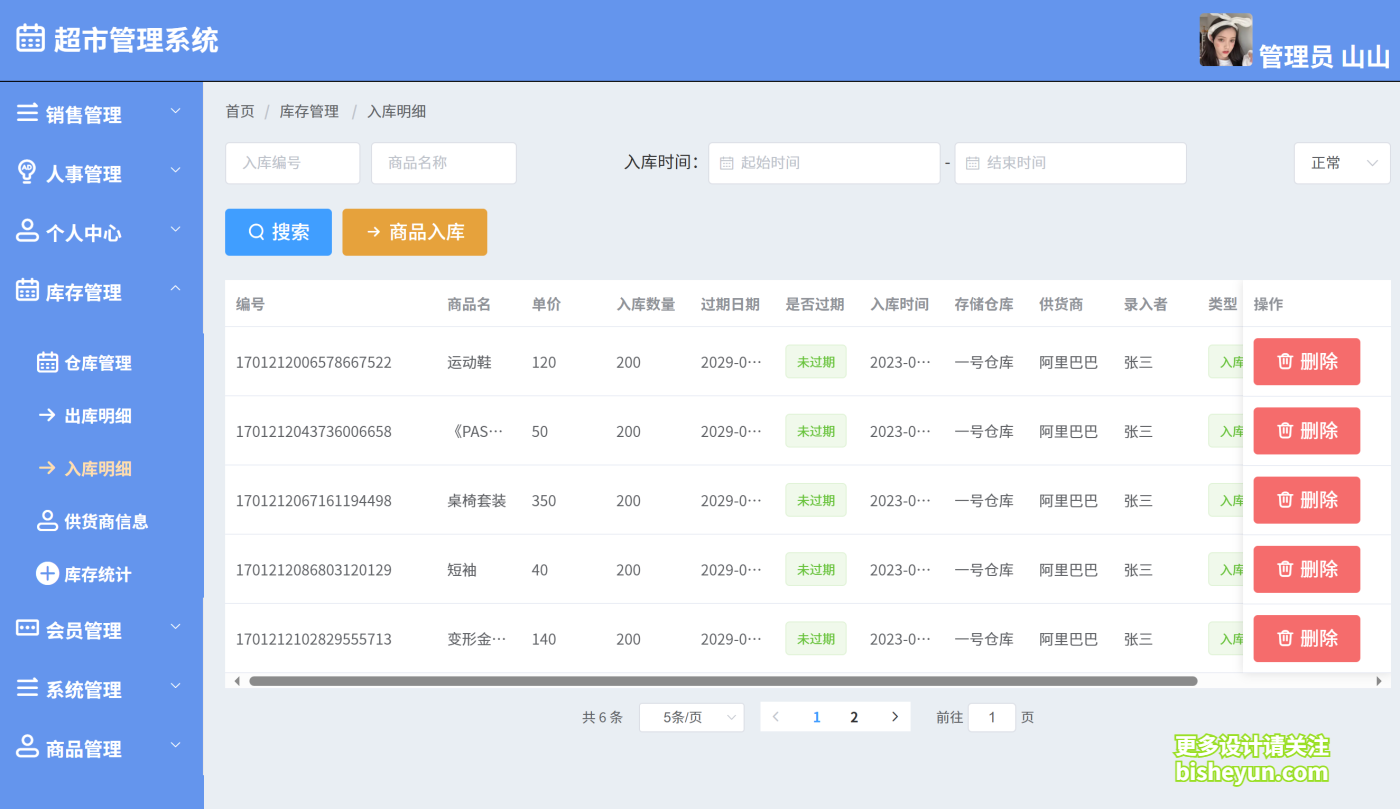Click the arrow icon beside 入库明细
The height and width of the screenshot is (809, 1400).
[47, 468]
